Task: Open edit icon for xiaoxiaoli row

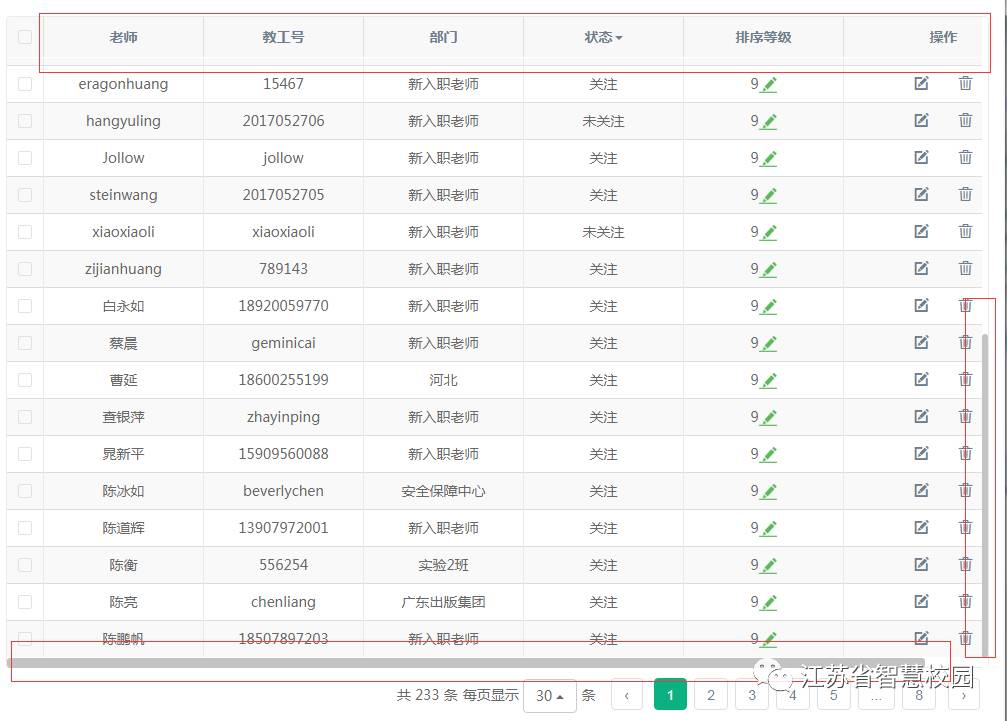Action: tap(921, 231)
